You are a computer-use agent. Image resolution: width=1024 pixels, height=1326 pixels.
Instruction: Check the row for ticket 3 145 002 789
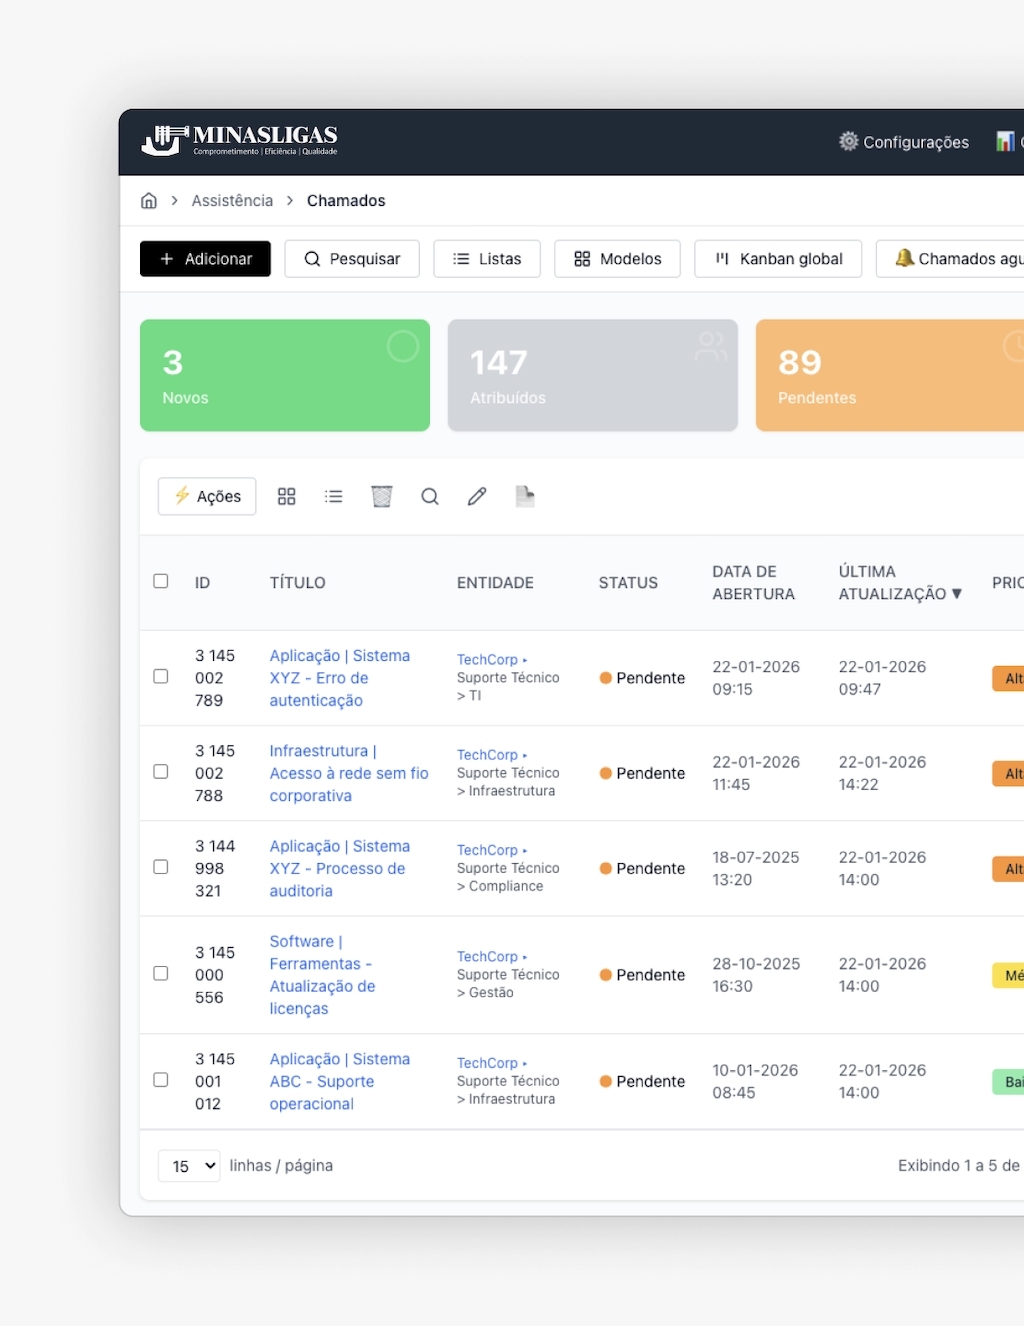click(161, 677)
